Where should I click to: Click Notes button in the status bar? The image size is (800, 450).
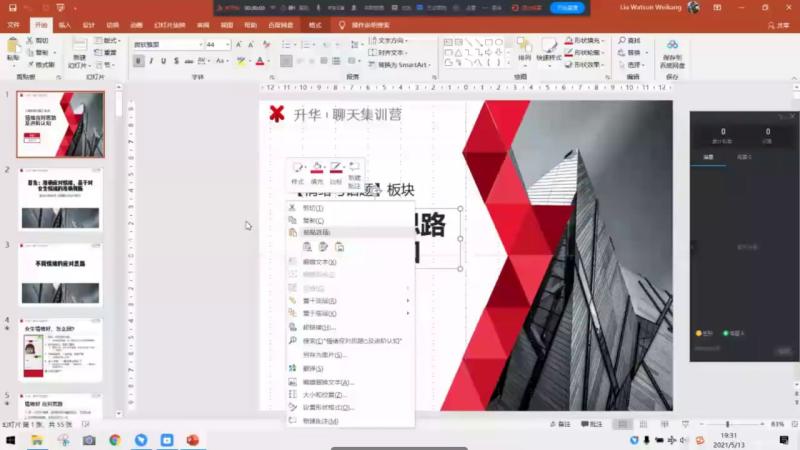560,424
